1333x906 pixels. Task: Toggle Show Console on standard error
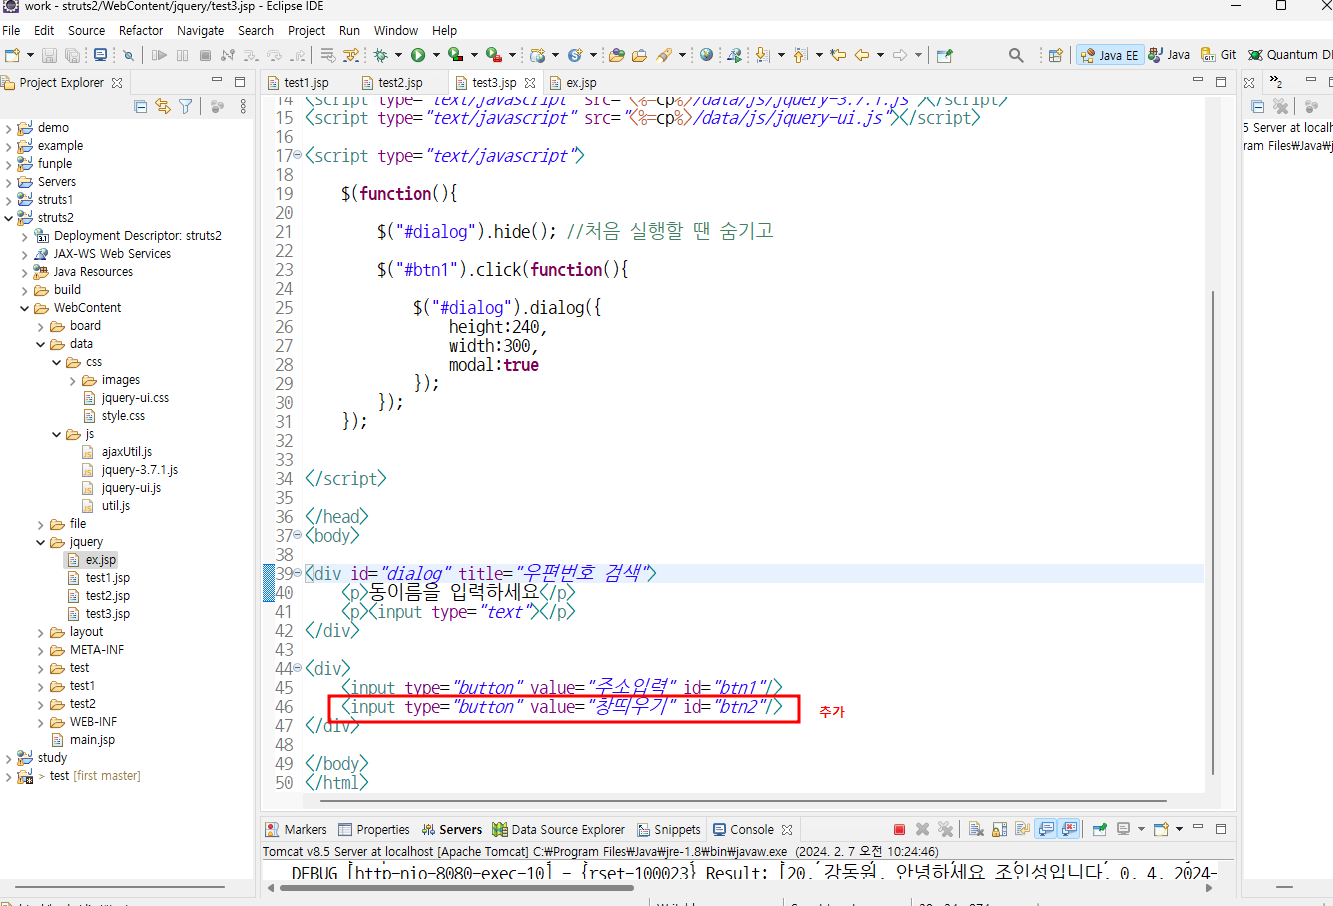click(x=1070, y=829)
